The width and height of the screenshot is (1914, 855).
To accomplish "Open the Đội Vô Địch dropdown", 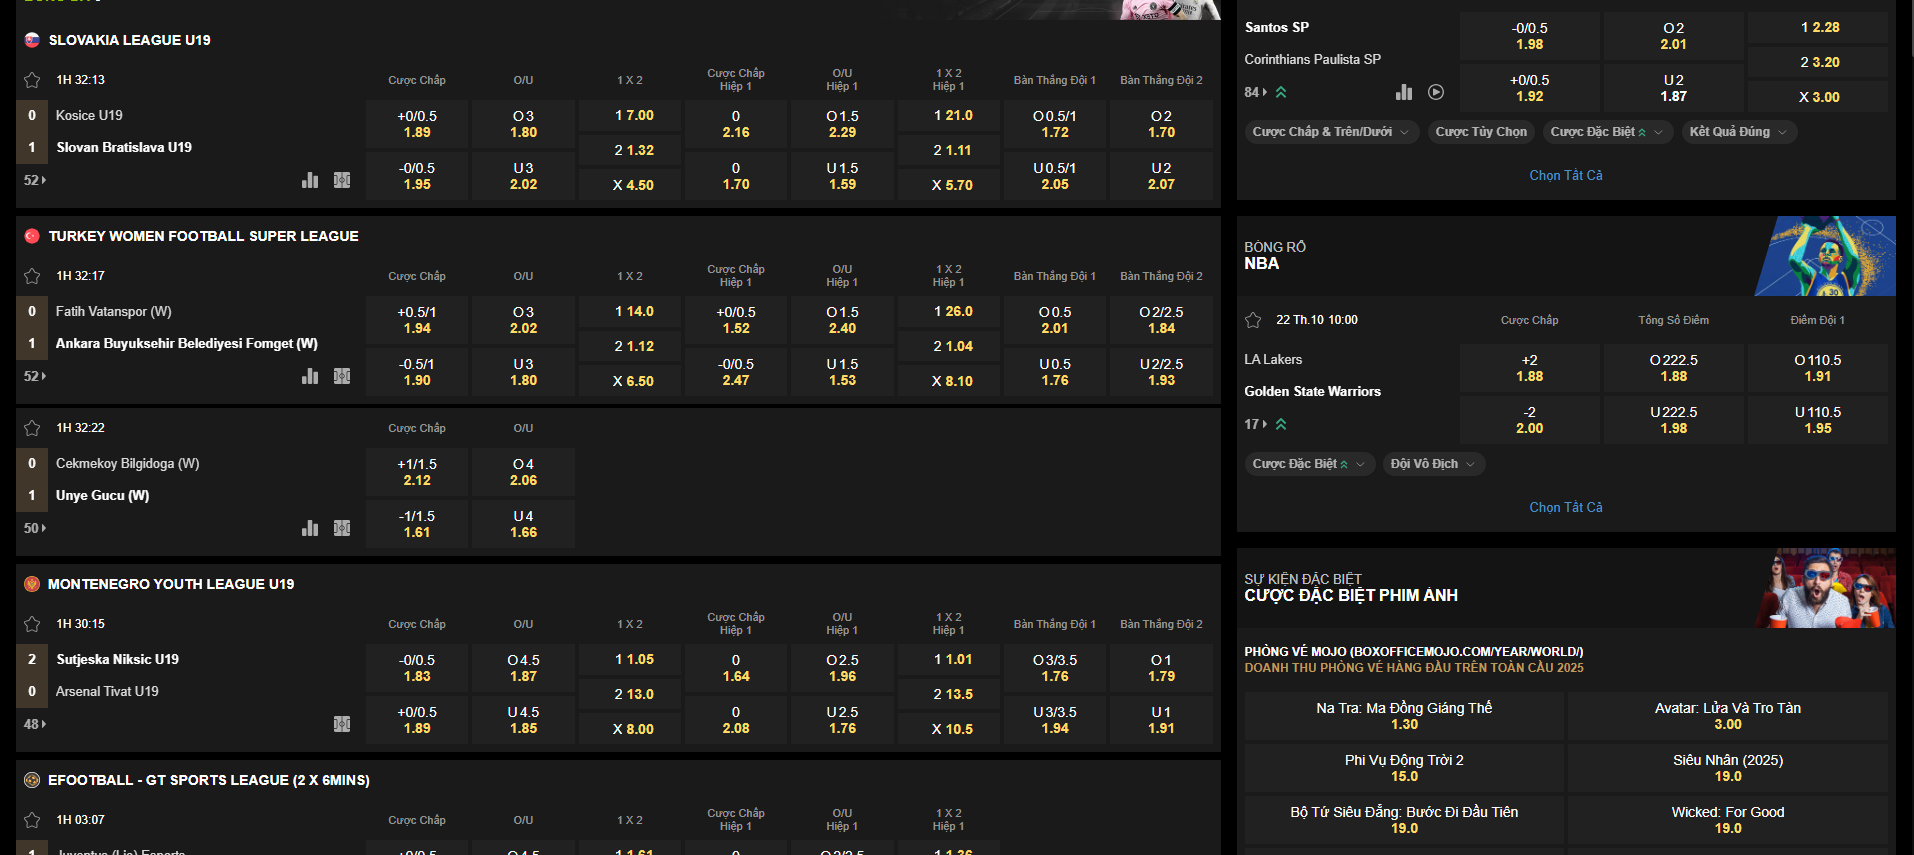I will (x=1433, y=464).
